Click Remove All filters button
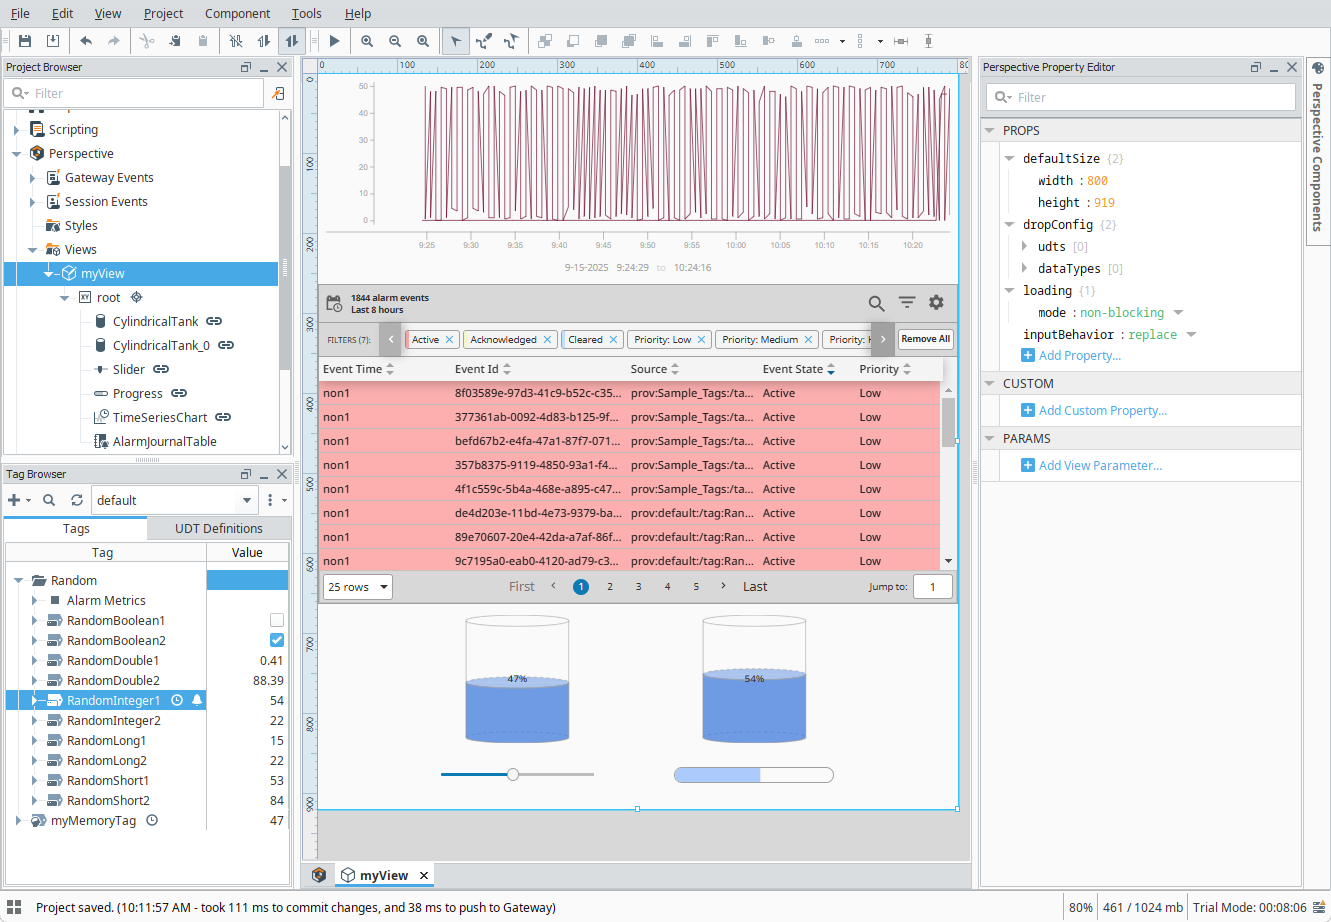This screenshot has height=922, width=1331. pyautogui.click(x=925, y=339)
